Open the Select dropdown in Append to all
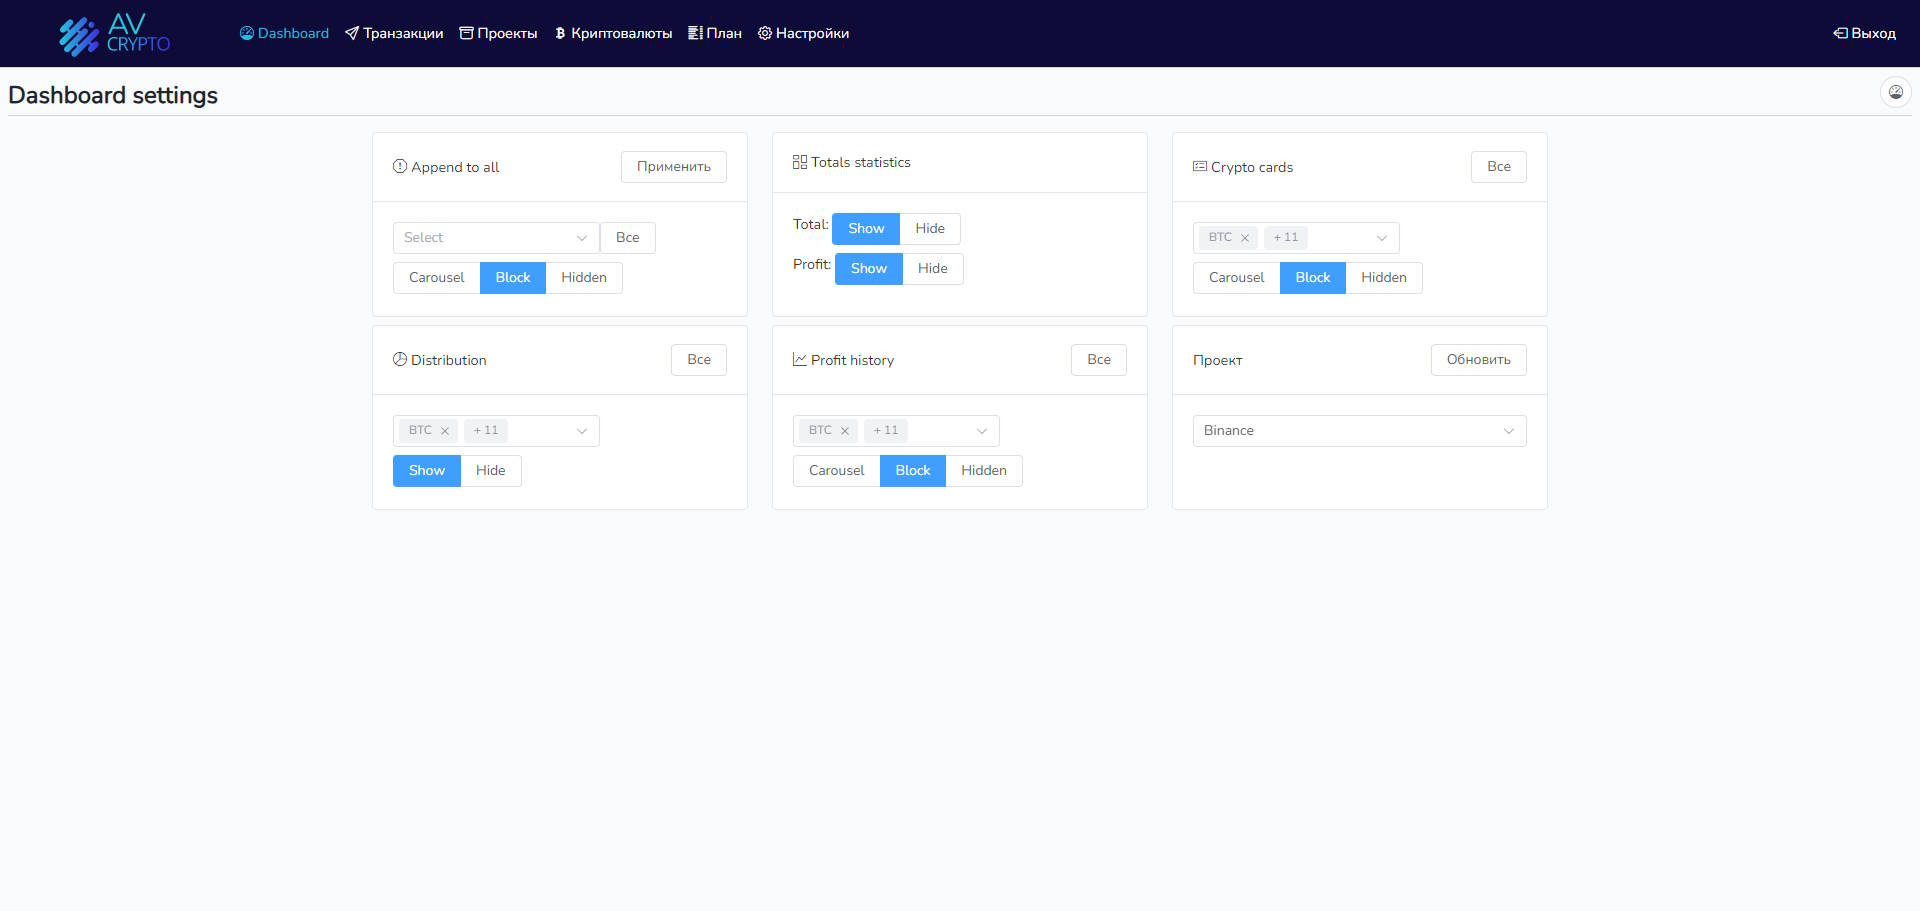The image size is (1920, 911). [495, 237]
